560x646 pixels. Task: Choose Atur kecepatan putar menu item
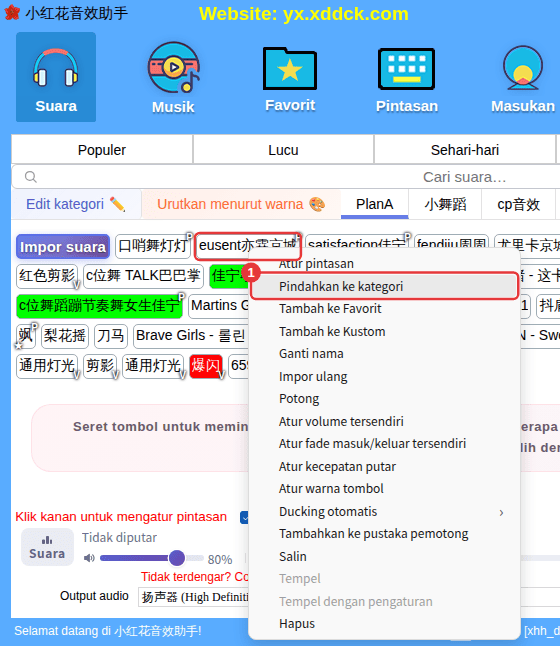[x=384, y=466]
